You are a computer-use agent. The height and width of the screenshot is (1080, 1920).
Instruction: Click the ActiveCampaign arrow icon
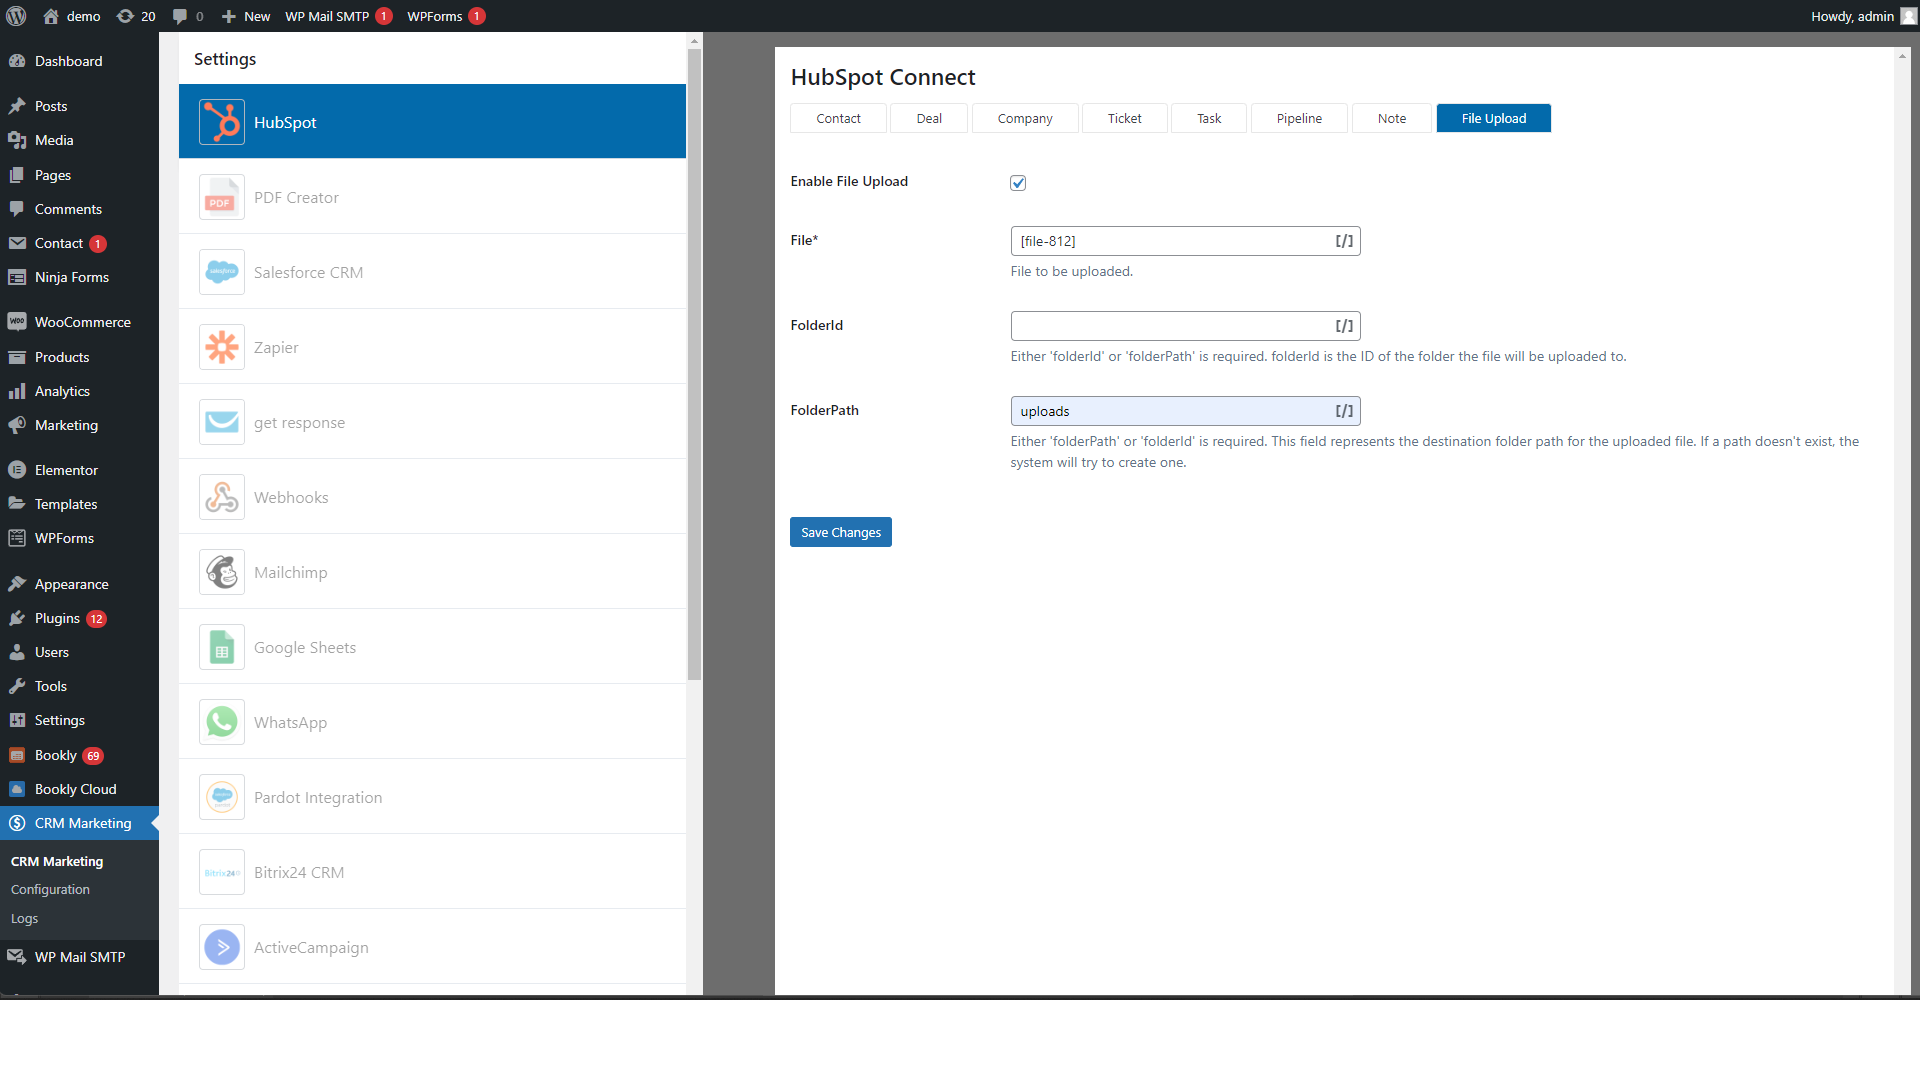tap(221, 947)
